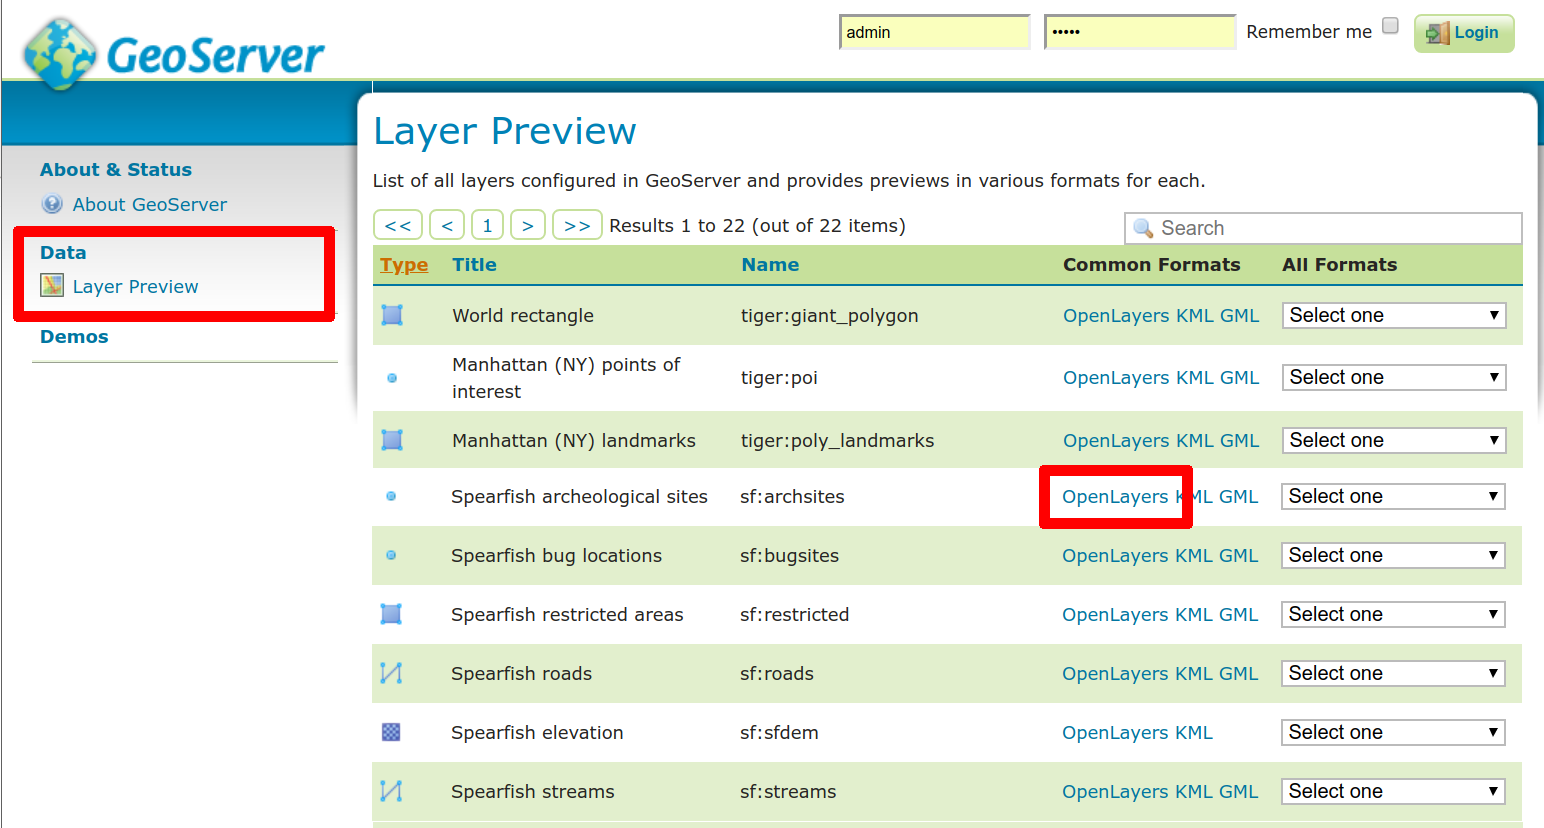This screenshot has height=828, width=1544.
Task: Open GML preview for sf:bugsites
Action: [1239, 555]
